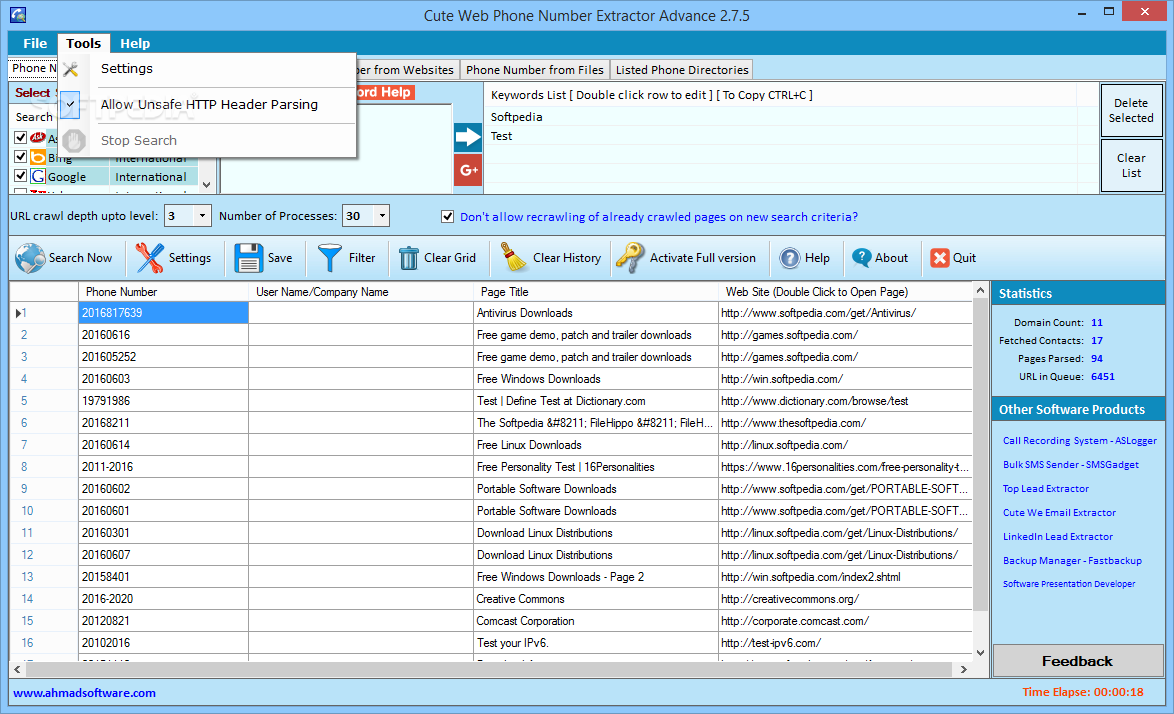Open the Tools menu
Screen dimensions: 1174x714
(83, 43)
